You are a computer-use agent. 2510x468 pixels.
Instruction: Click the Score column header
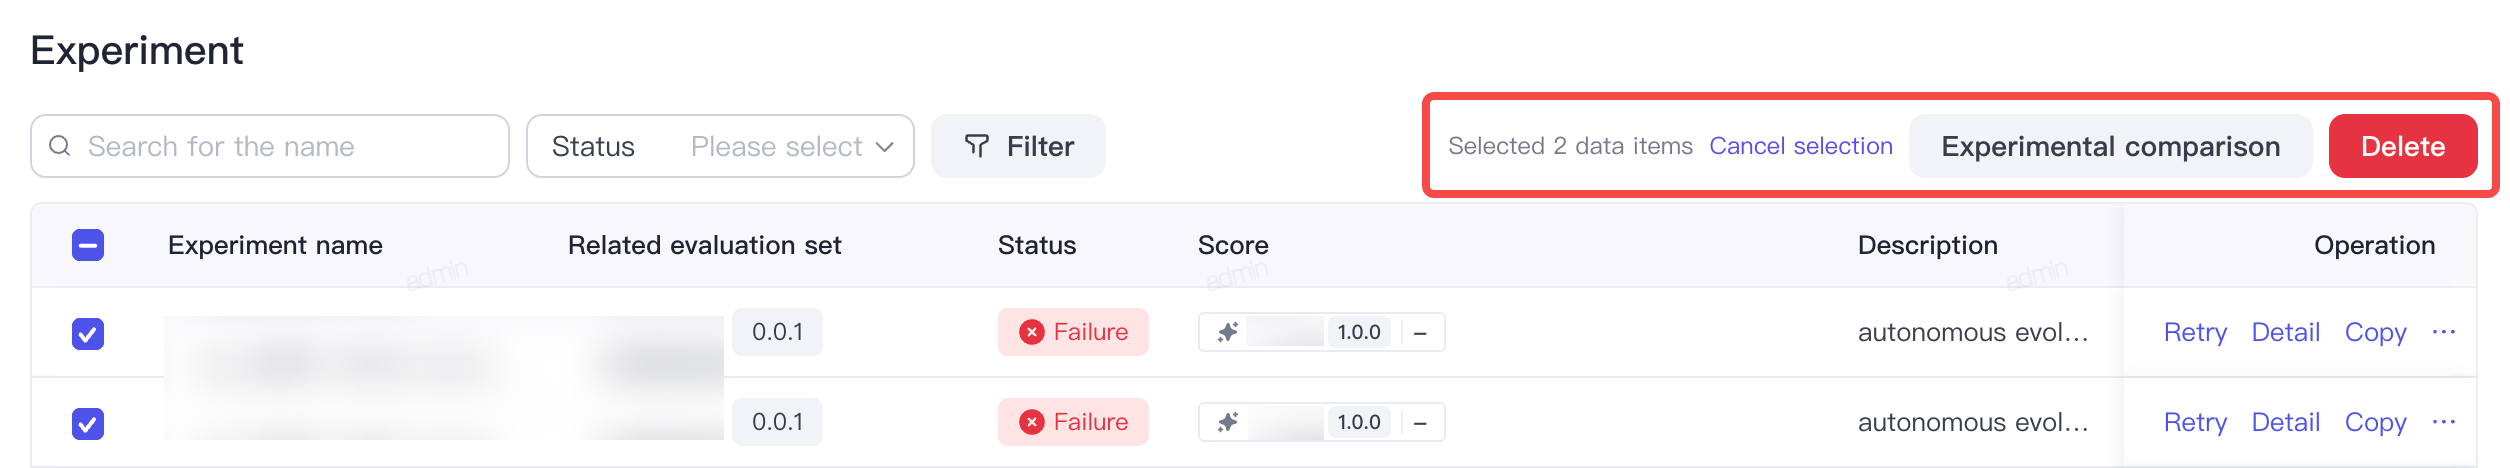(1233, 245)
